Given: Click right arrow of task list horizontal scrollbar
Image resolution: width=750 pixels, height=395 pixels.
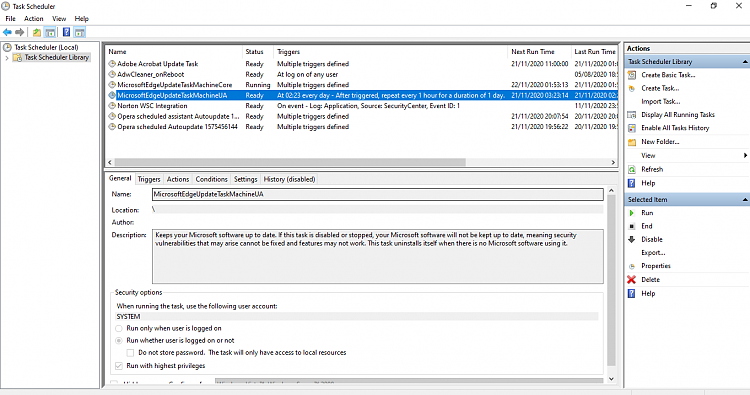Looking at the screenshot, I should pyautogui.click(x=613, y=163).
